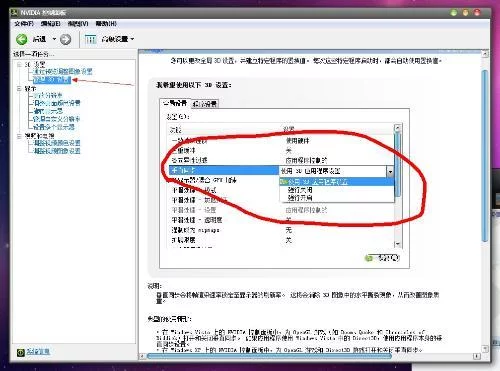Click the grey Forward arrow icon

tap(65, 39)
